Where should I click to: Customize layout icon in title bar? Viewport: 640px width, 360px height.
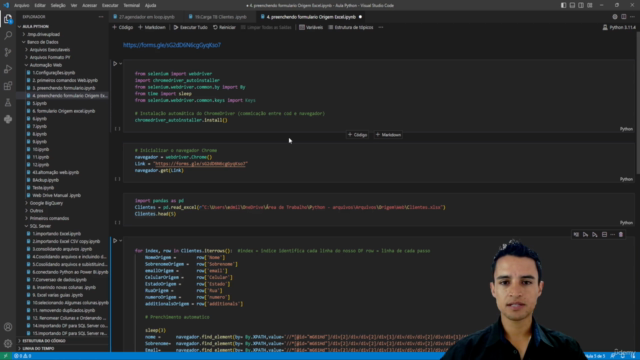(590, 5)
